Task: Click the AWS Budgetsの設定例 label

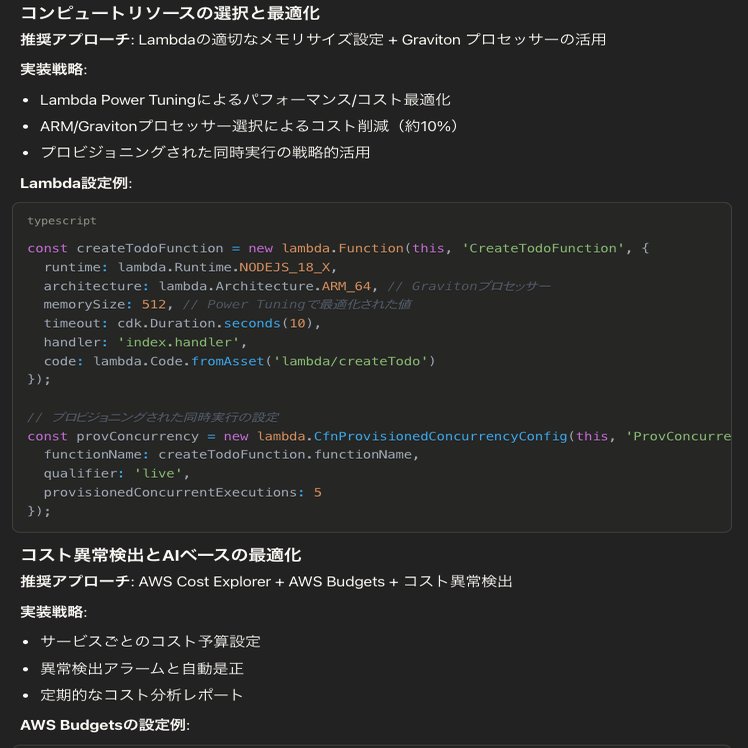Action: [105, 725]
